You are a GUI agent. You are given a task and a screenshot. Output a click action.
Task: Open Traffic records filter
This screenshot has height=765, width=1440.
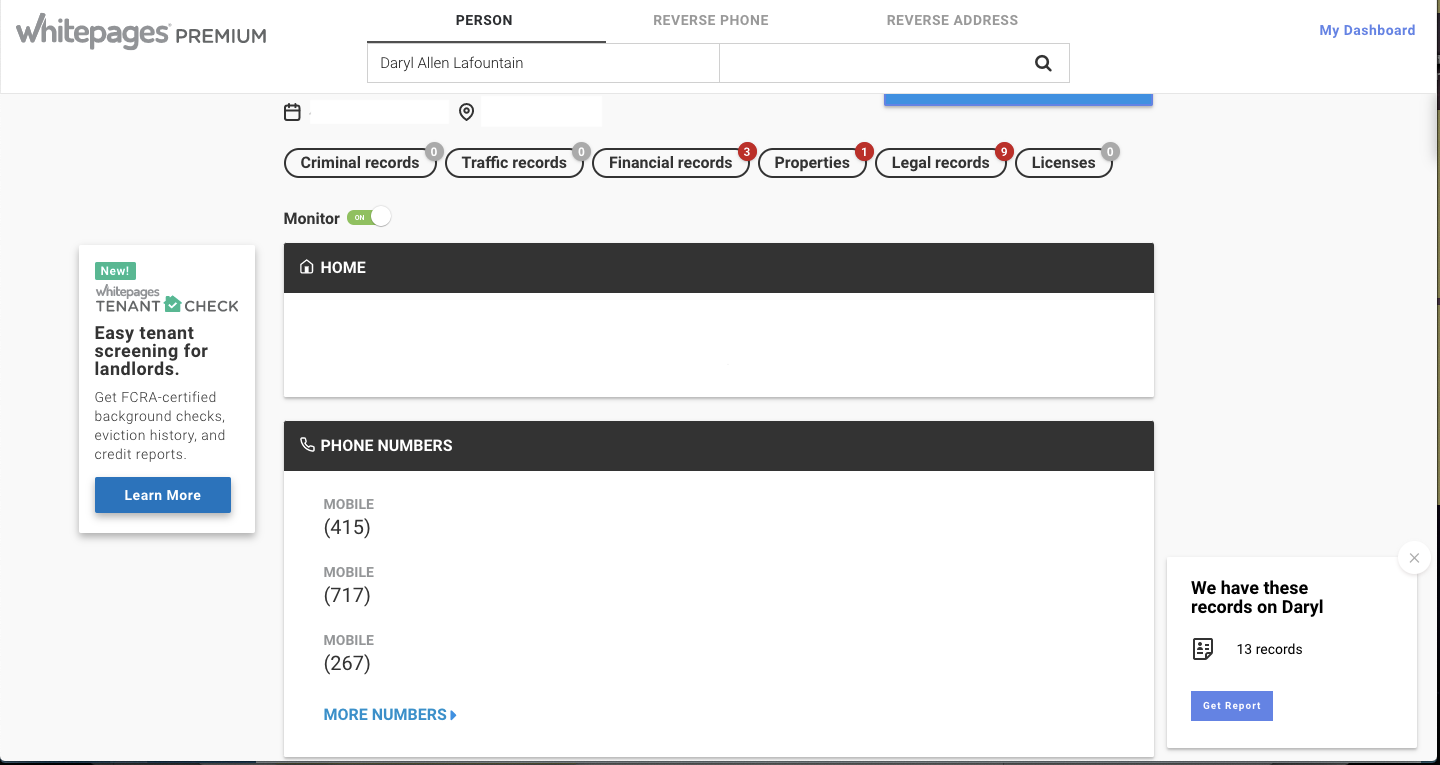point(514,163)
